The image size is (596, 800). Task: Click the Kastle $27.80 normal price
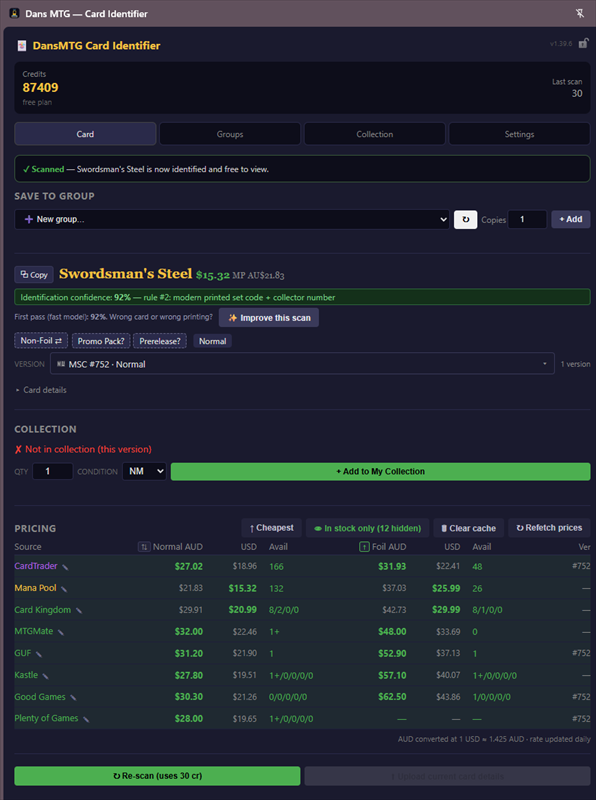pyautogui.click(x=189, y=675)
